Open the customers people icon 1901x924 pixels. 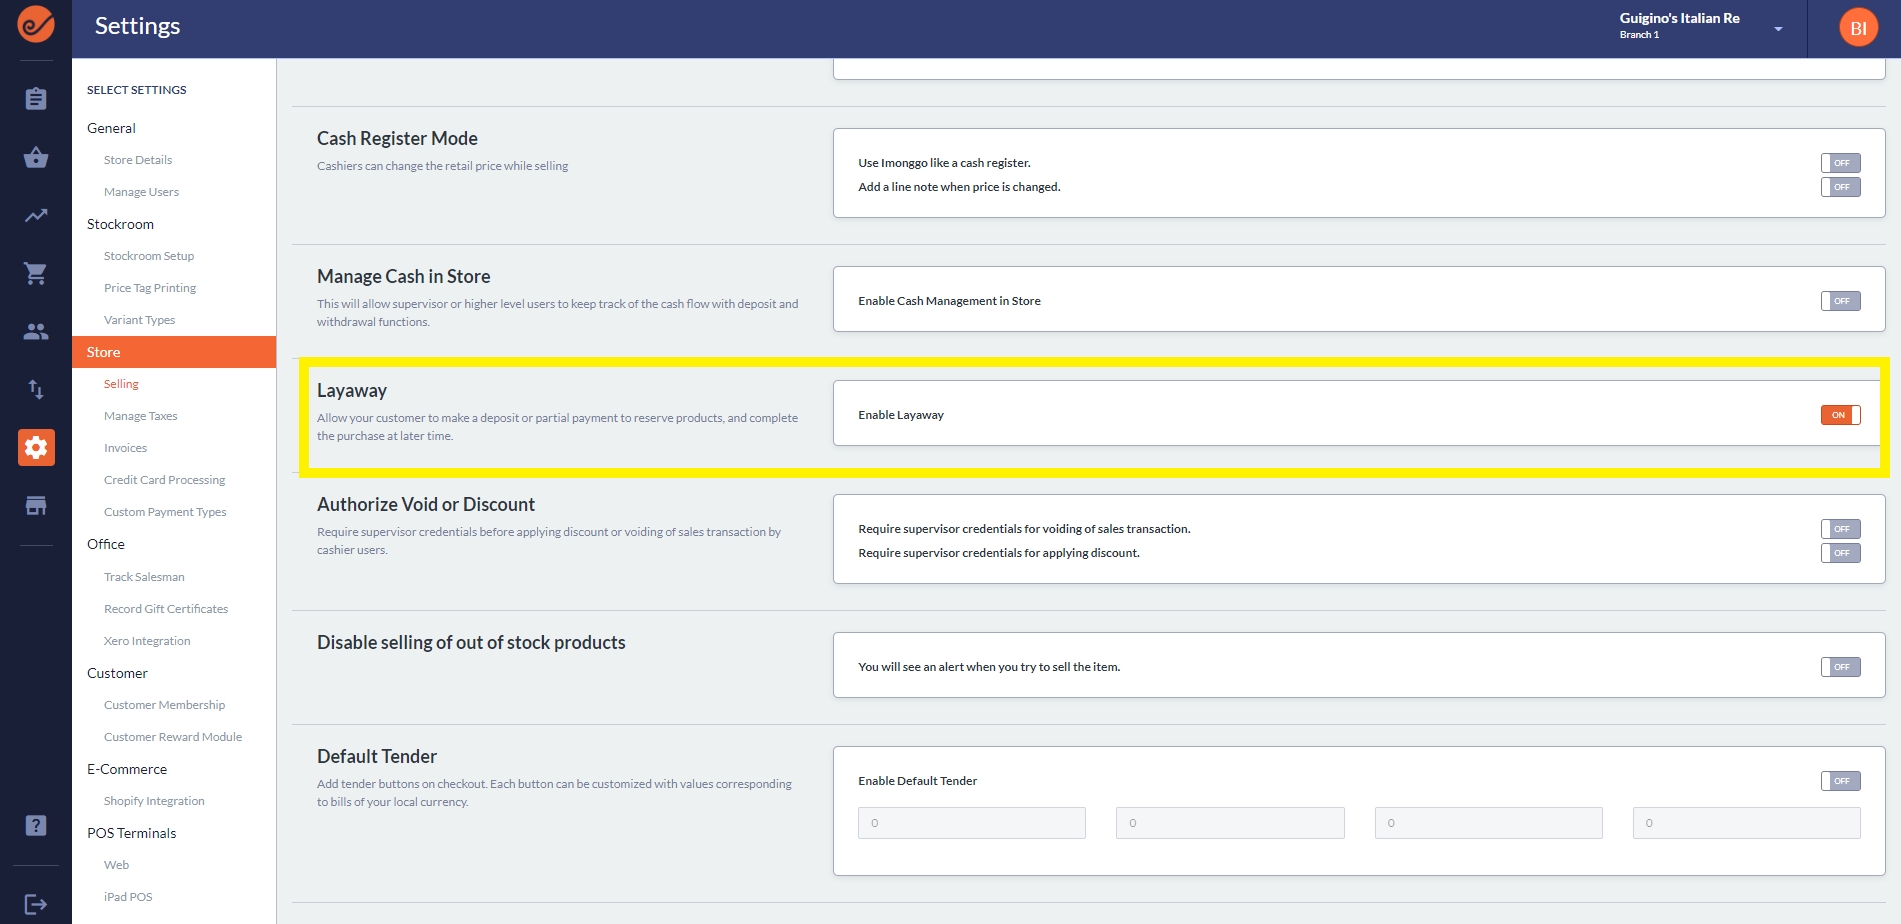(36, 331)
